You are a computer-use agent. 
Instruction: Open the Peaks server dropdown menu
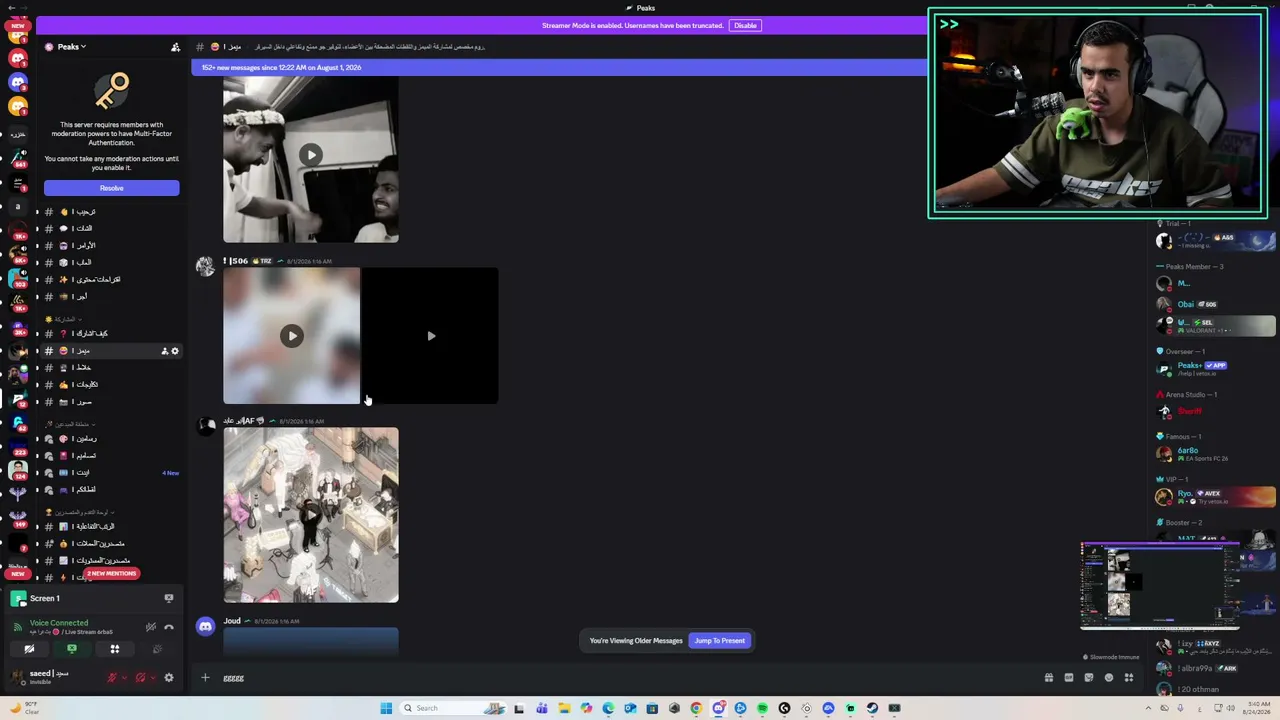coord(72,47)
